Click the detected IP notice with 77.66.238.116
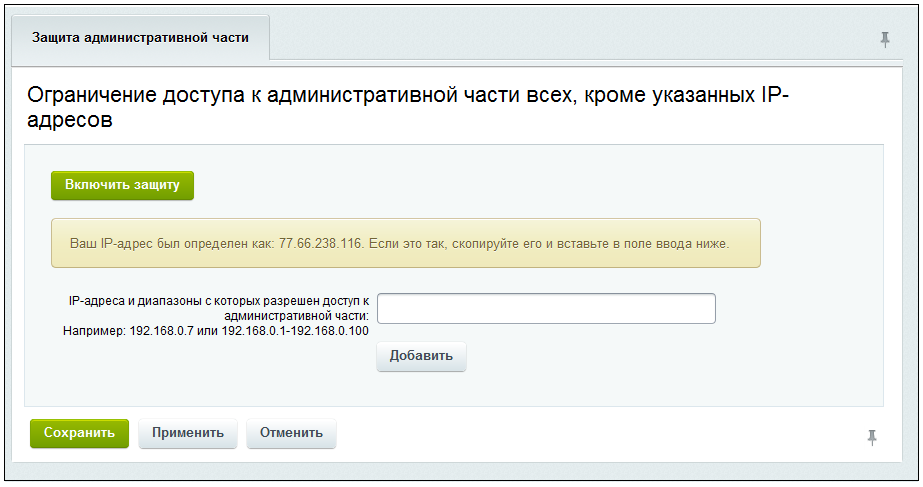The width and height of the screenshot is (923, 487). point(406,243)
